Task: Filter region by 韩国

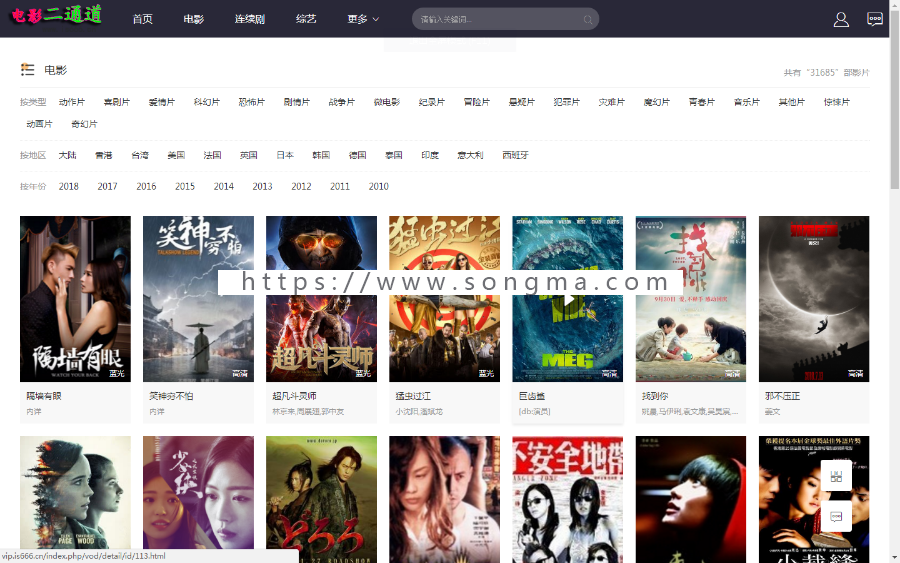Action: [321, 156]
